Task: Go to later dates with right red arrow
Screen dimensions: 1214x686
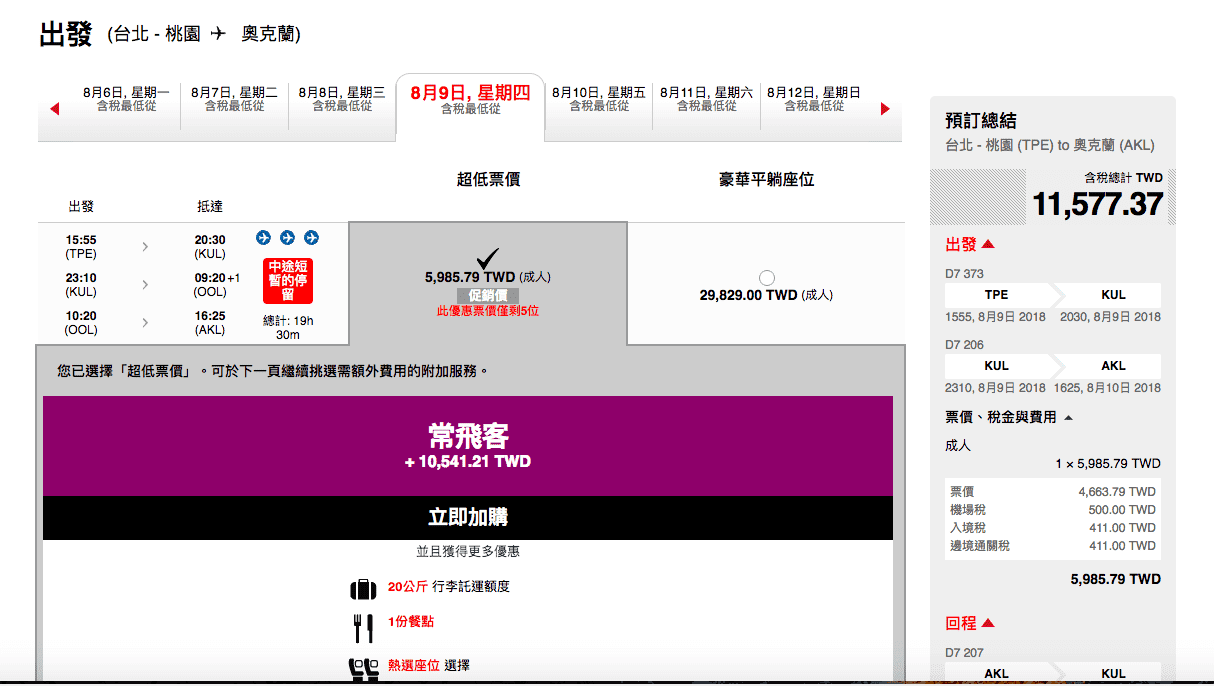Action: (x=885, y=109)
